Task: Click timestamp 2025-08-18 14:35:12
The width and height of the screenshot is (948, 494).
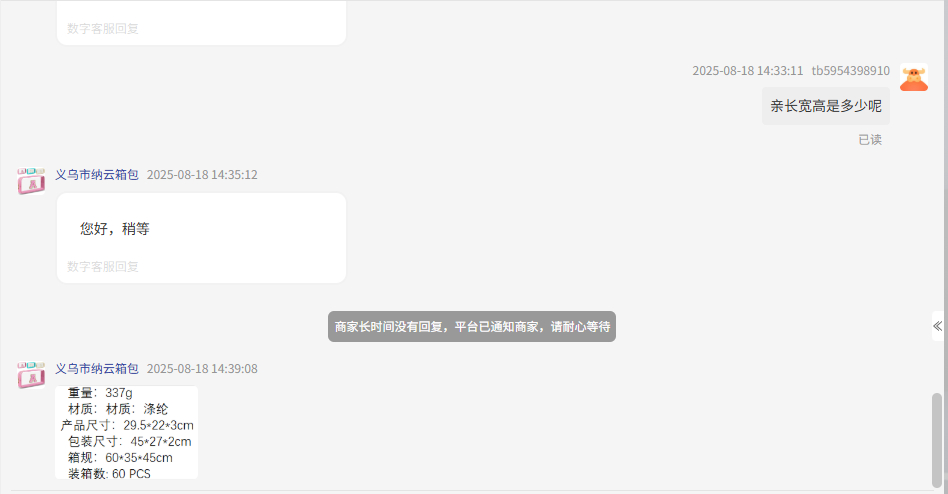Action: [202, 175]
